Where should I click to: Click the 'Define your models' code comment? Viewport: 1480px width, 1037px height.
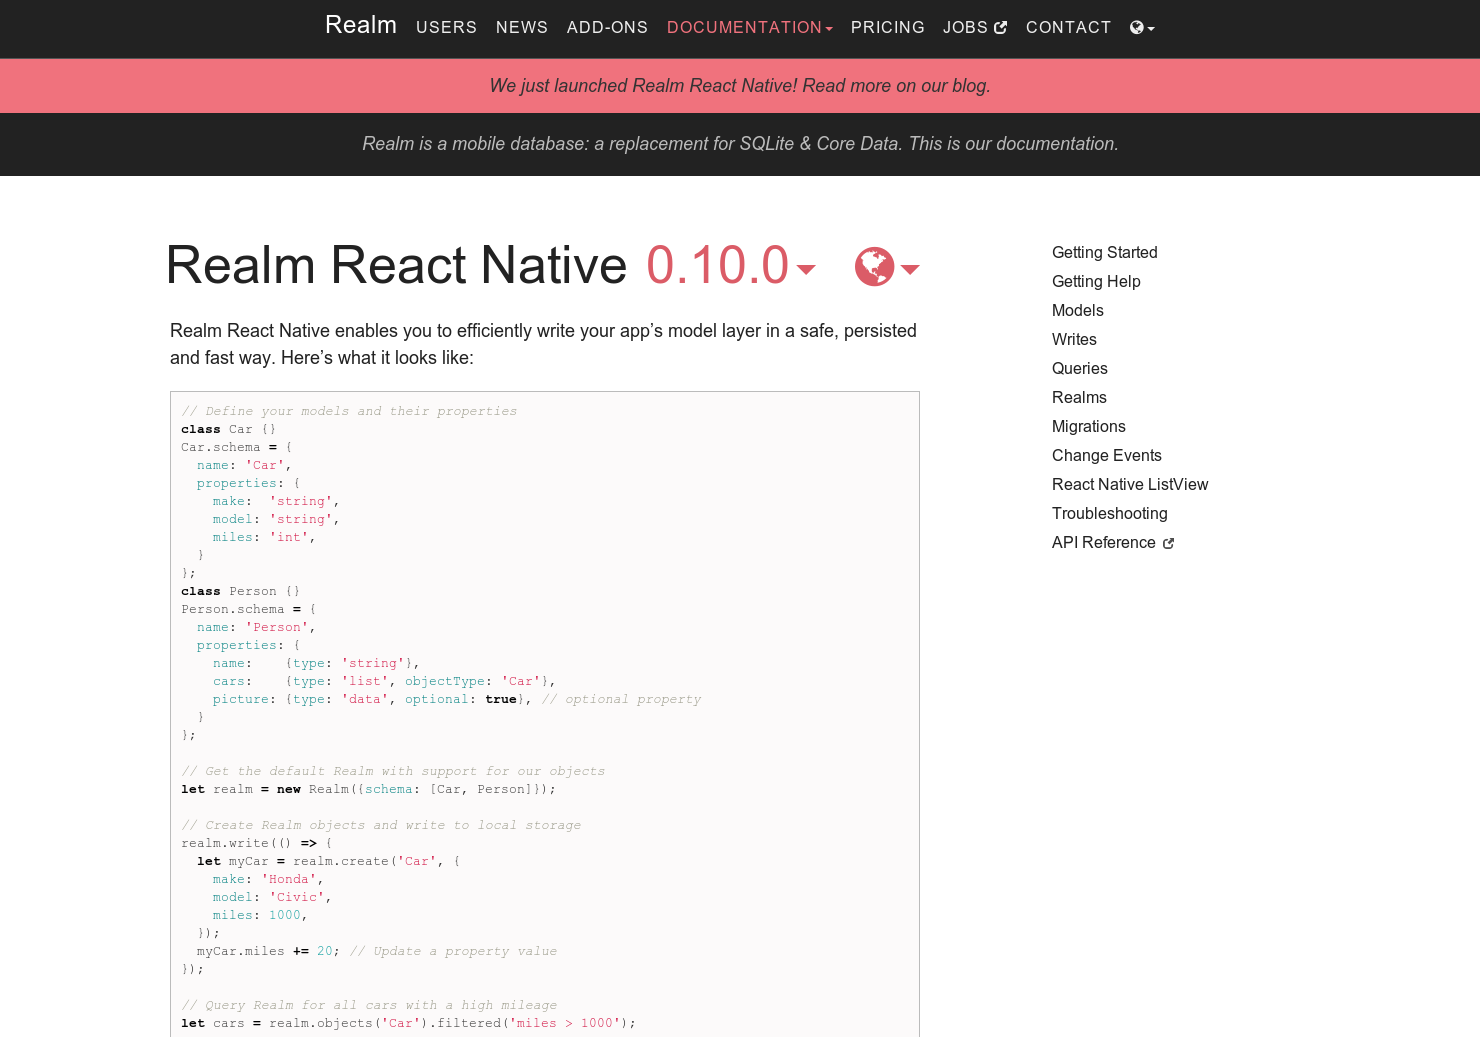pyautogui.click(x=349, y=411)
